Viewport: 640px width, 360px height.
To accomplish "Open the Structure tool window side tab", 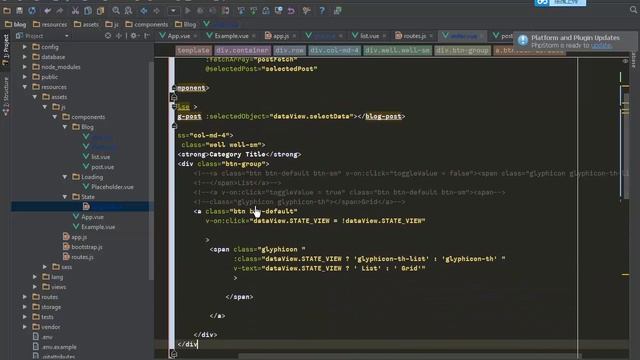I will [6, 96].
